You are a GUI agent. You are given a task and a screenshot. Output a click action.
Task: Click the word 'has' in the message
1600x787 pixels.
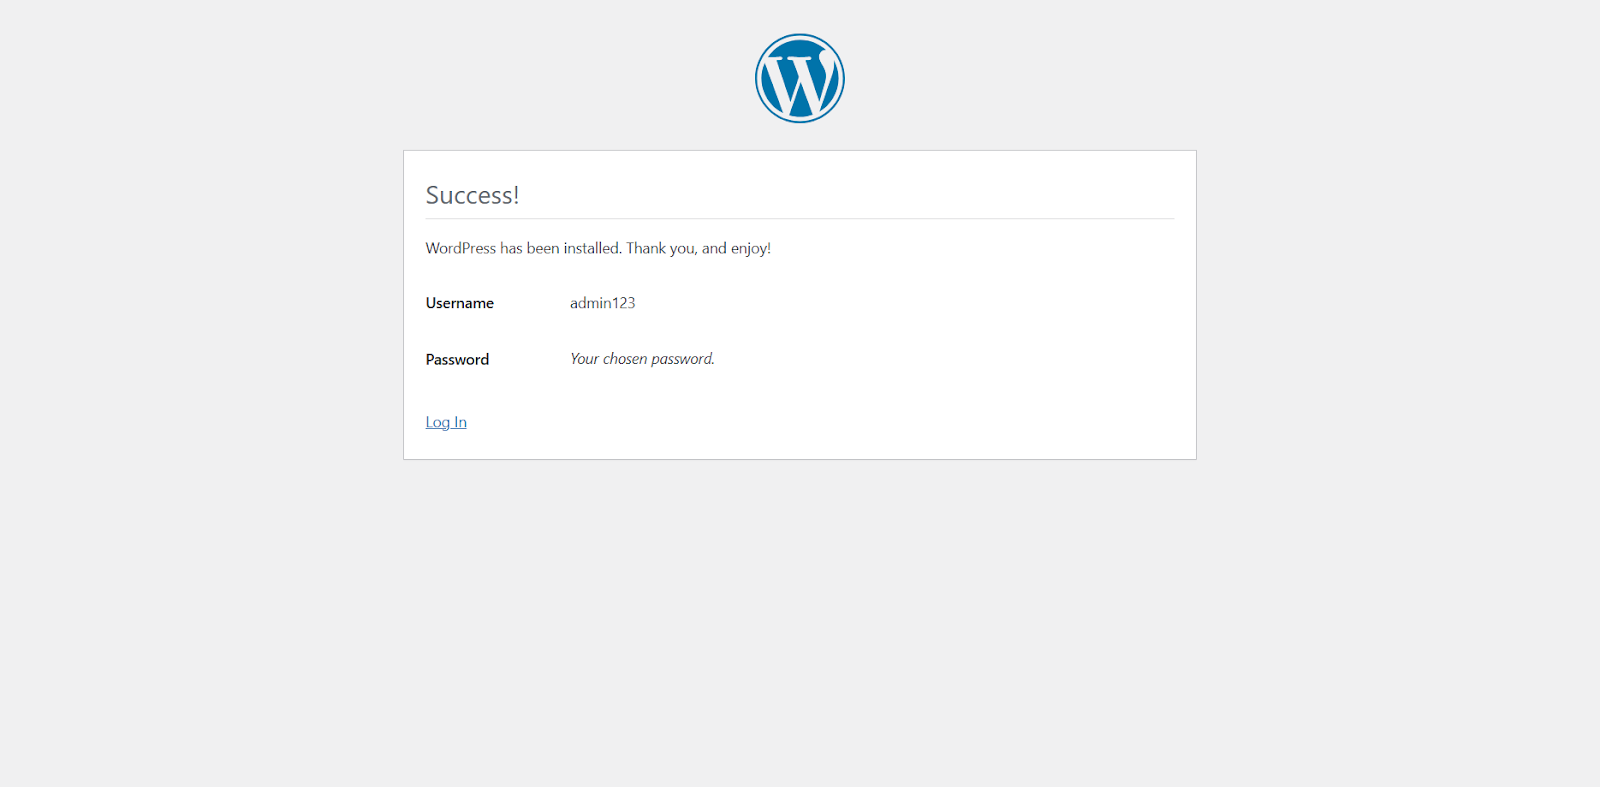pyautogui.click(x=511, y=248)
